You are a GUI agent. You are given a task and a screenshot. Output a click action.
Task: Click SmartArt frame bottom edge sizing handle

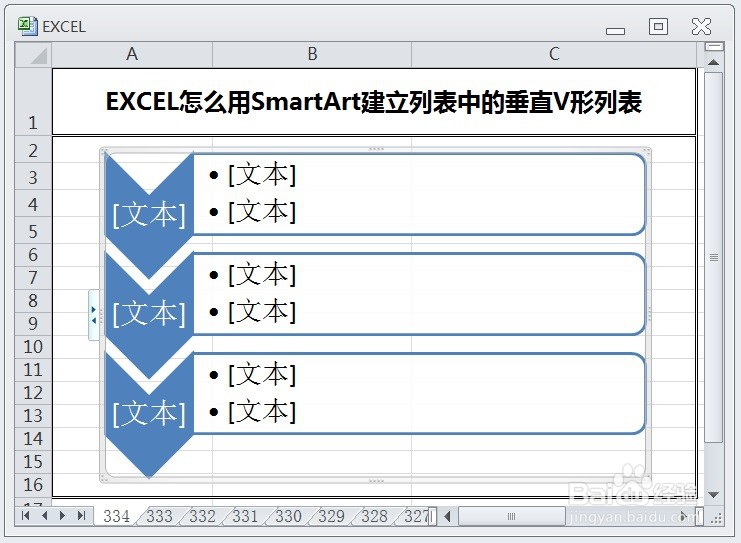coord(376,481)
